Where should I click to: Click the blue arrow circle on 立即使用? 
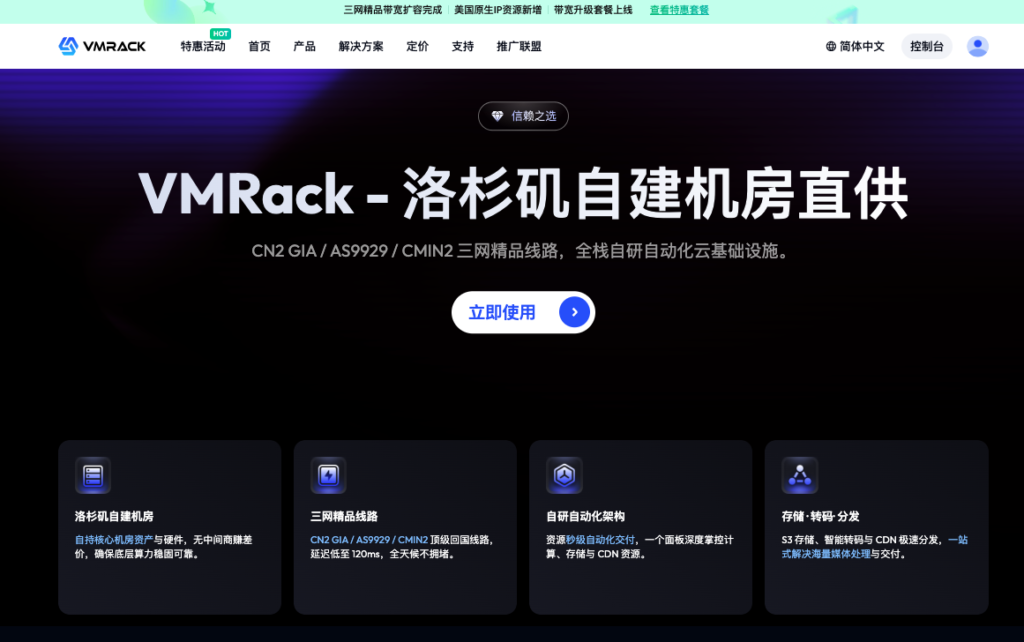click(x=574, y=312)
